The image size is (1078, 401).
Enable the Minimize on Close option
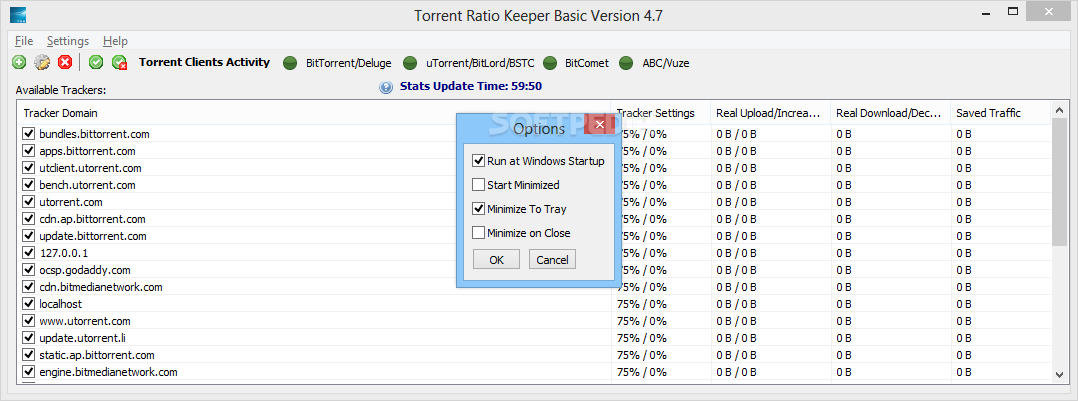point(478,233)
